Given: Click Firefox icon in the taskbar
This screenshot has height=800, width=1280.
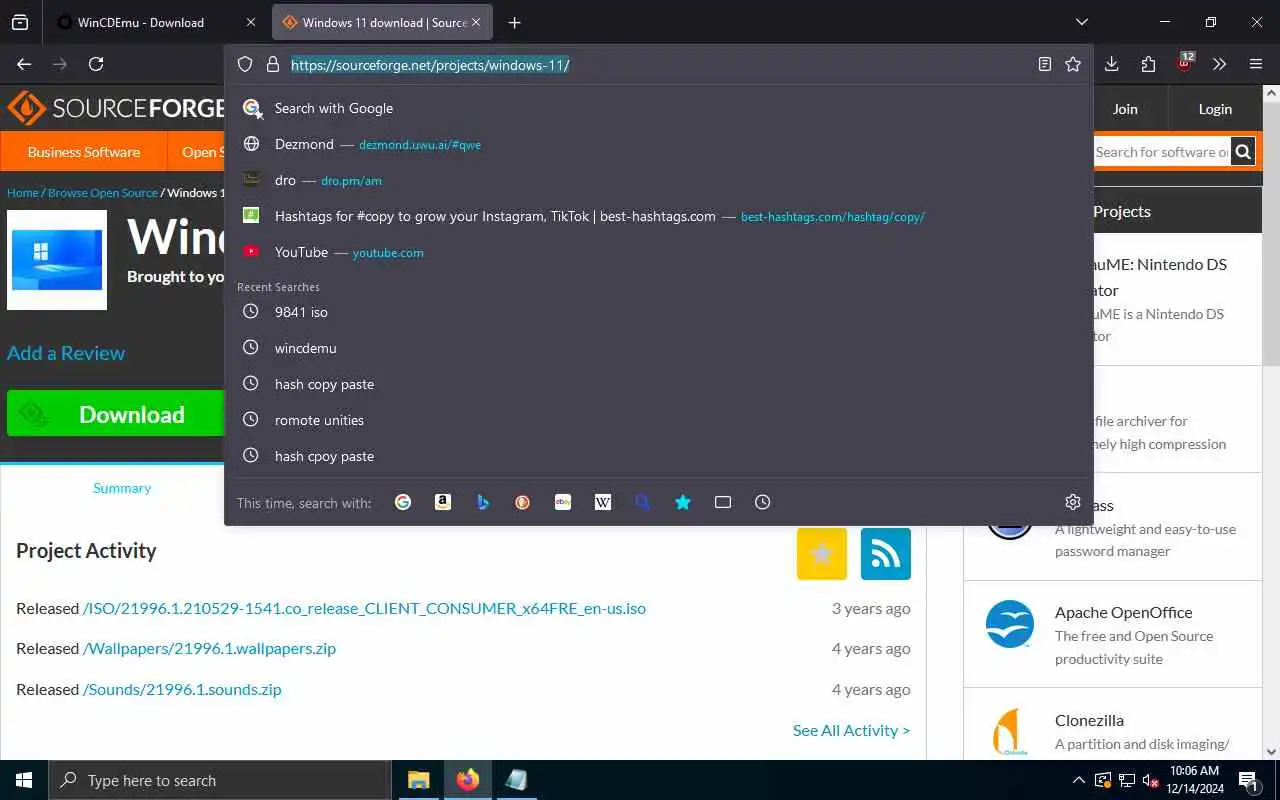Looking at the screenshot, I should pos(468,780).
